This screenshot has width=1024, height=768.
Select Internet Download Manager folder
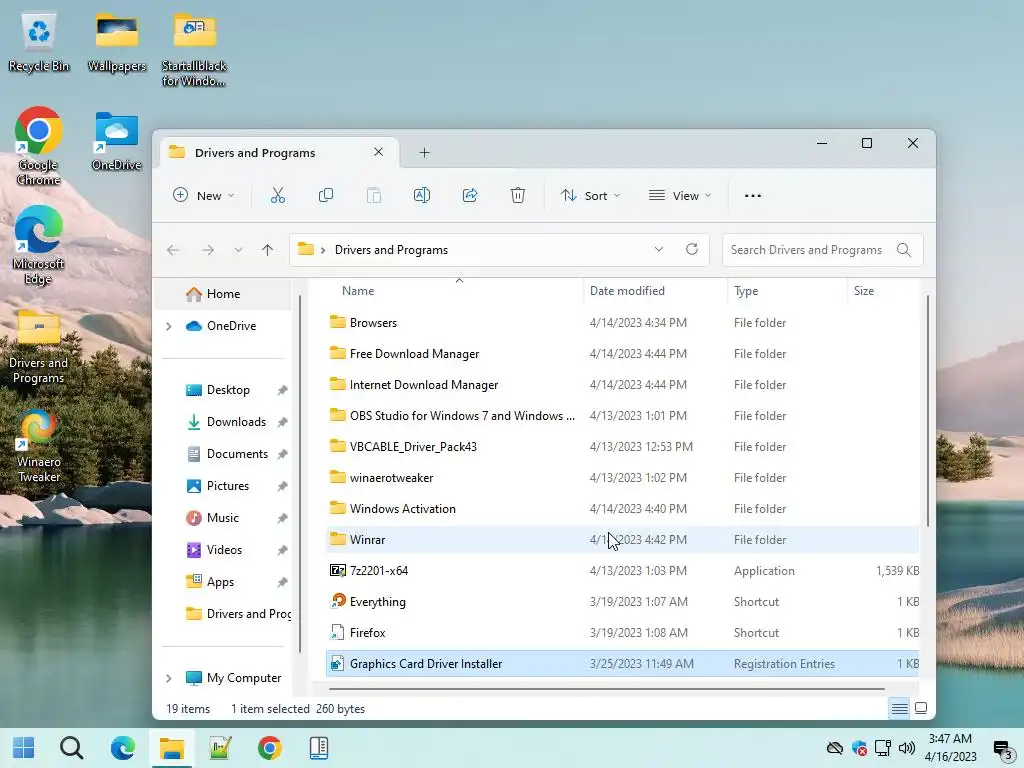pos(622,385)
